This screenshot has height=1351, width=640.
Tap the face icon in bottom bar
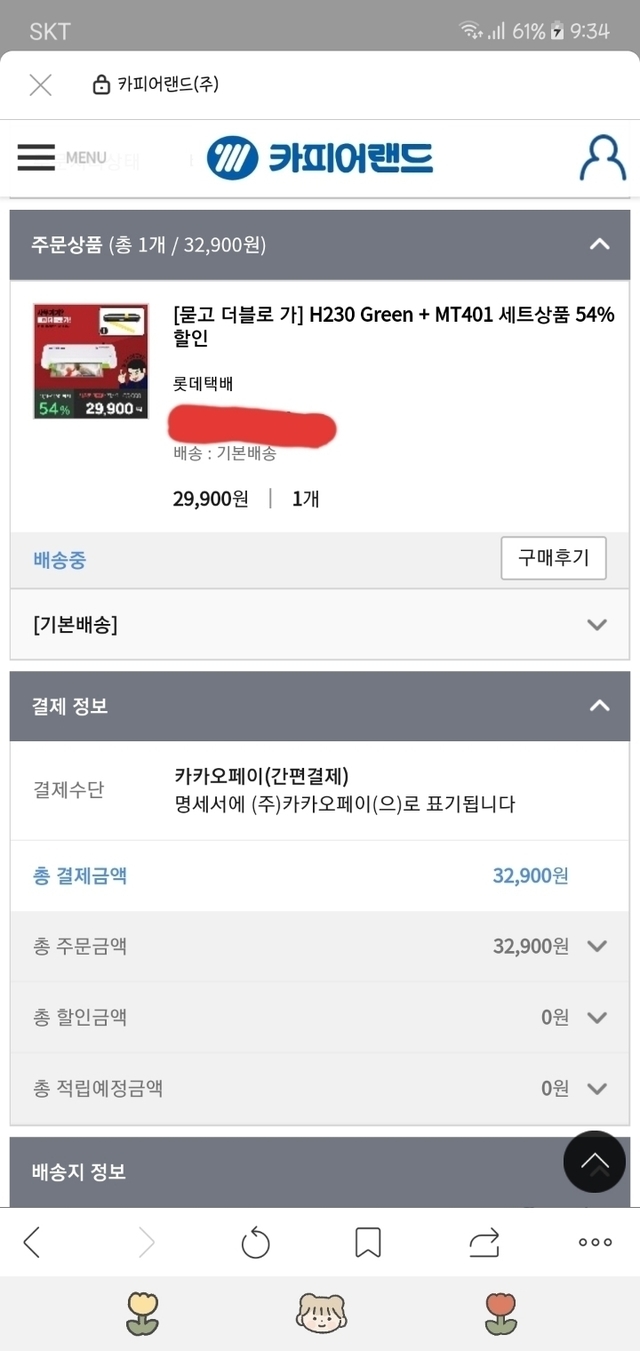point(320,1313)
